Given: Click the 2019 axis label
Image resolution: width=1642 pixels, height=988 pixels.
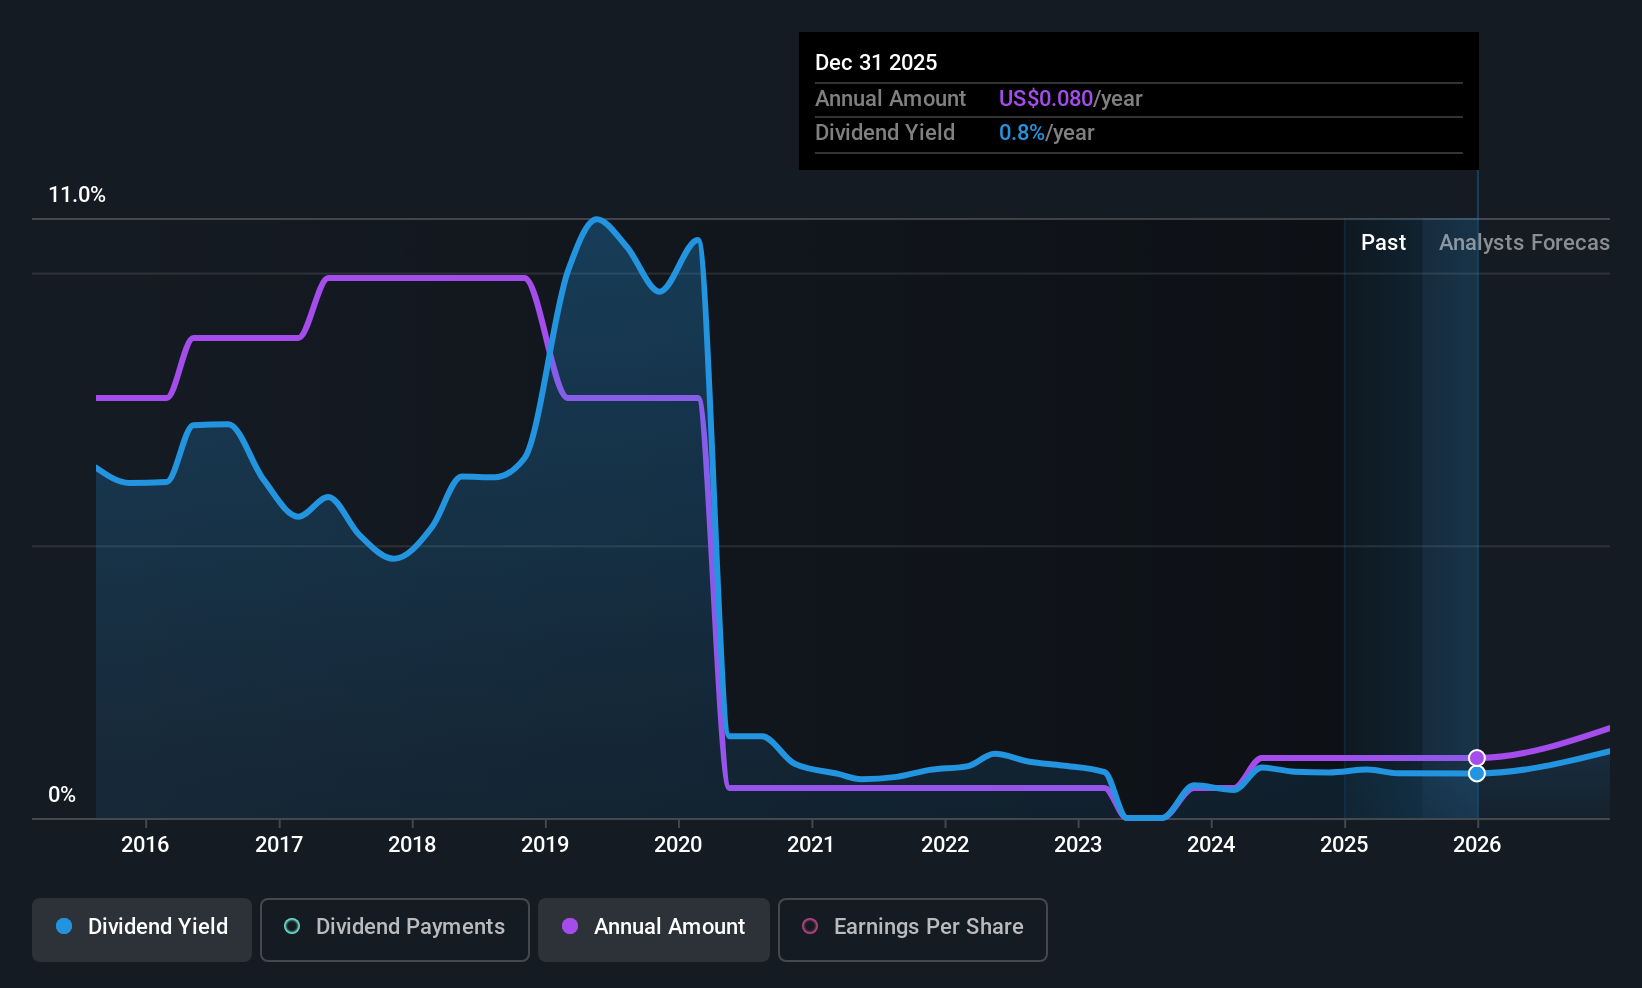Looking at the screenshot, I should tap(545, 844).
